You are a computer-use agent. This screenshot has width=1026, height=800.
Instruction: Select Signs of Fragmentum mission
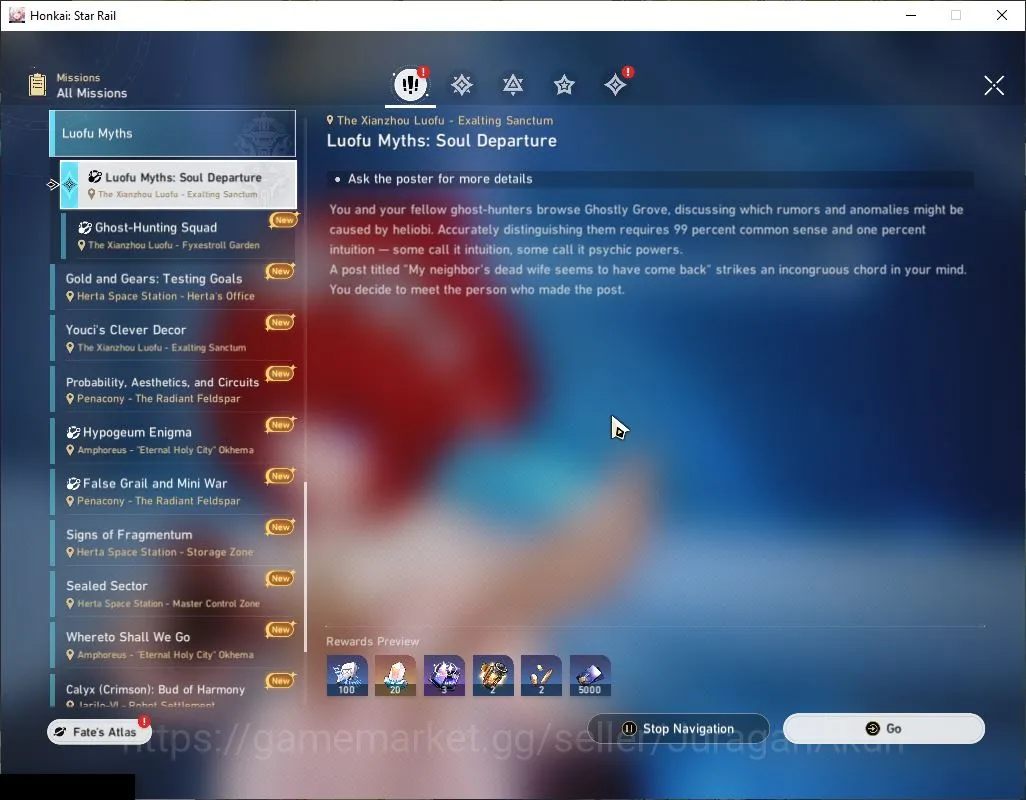point(173,542)
